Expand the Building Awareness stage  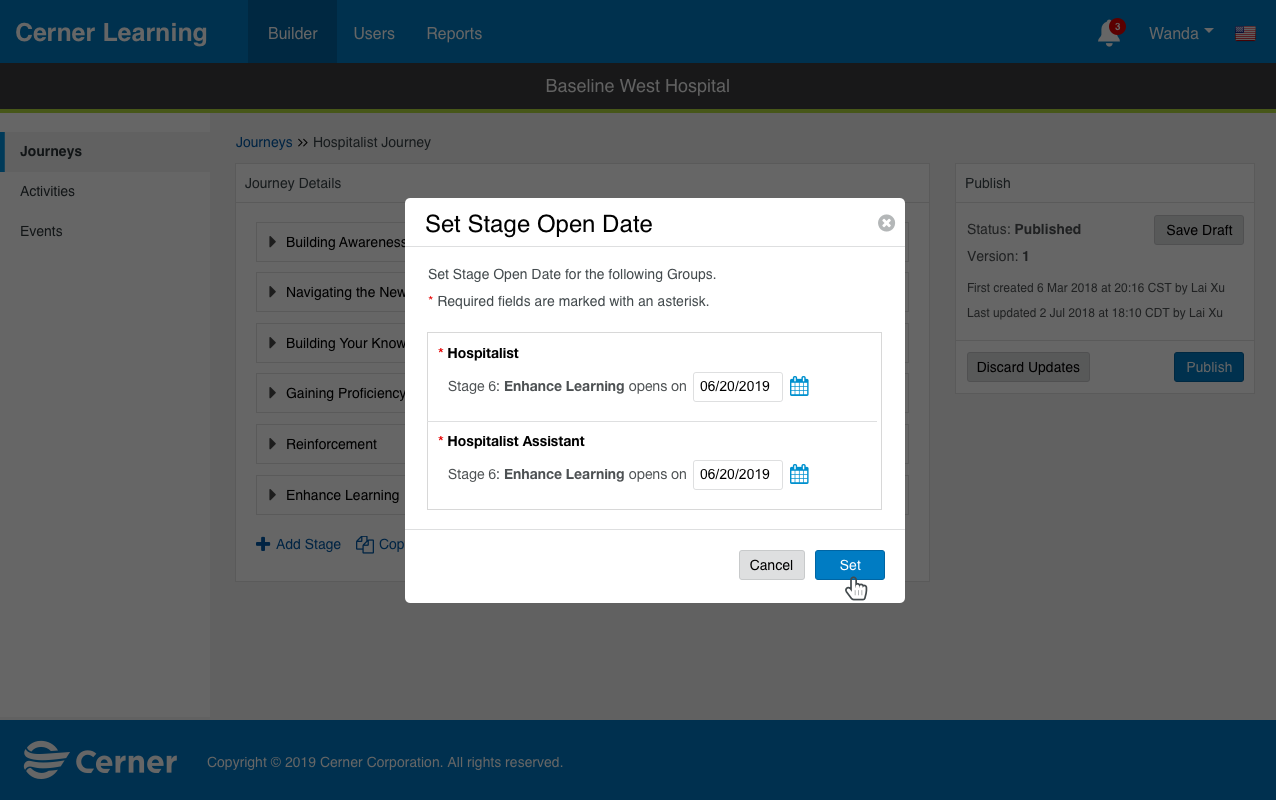273,242
